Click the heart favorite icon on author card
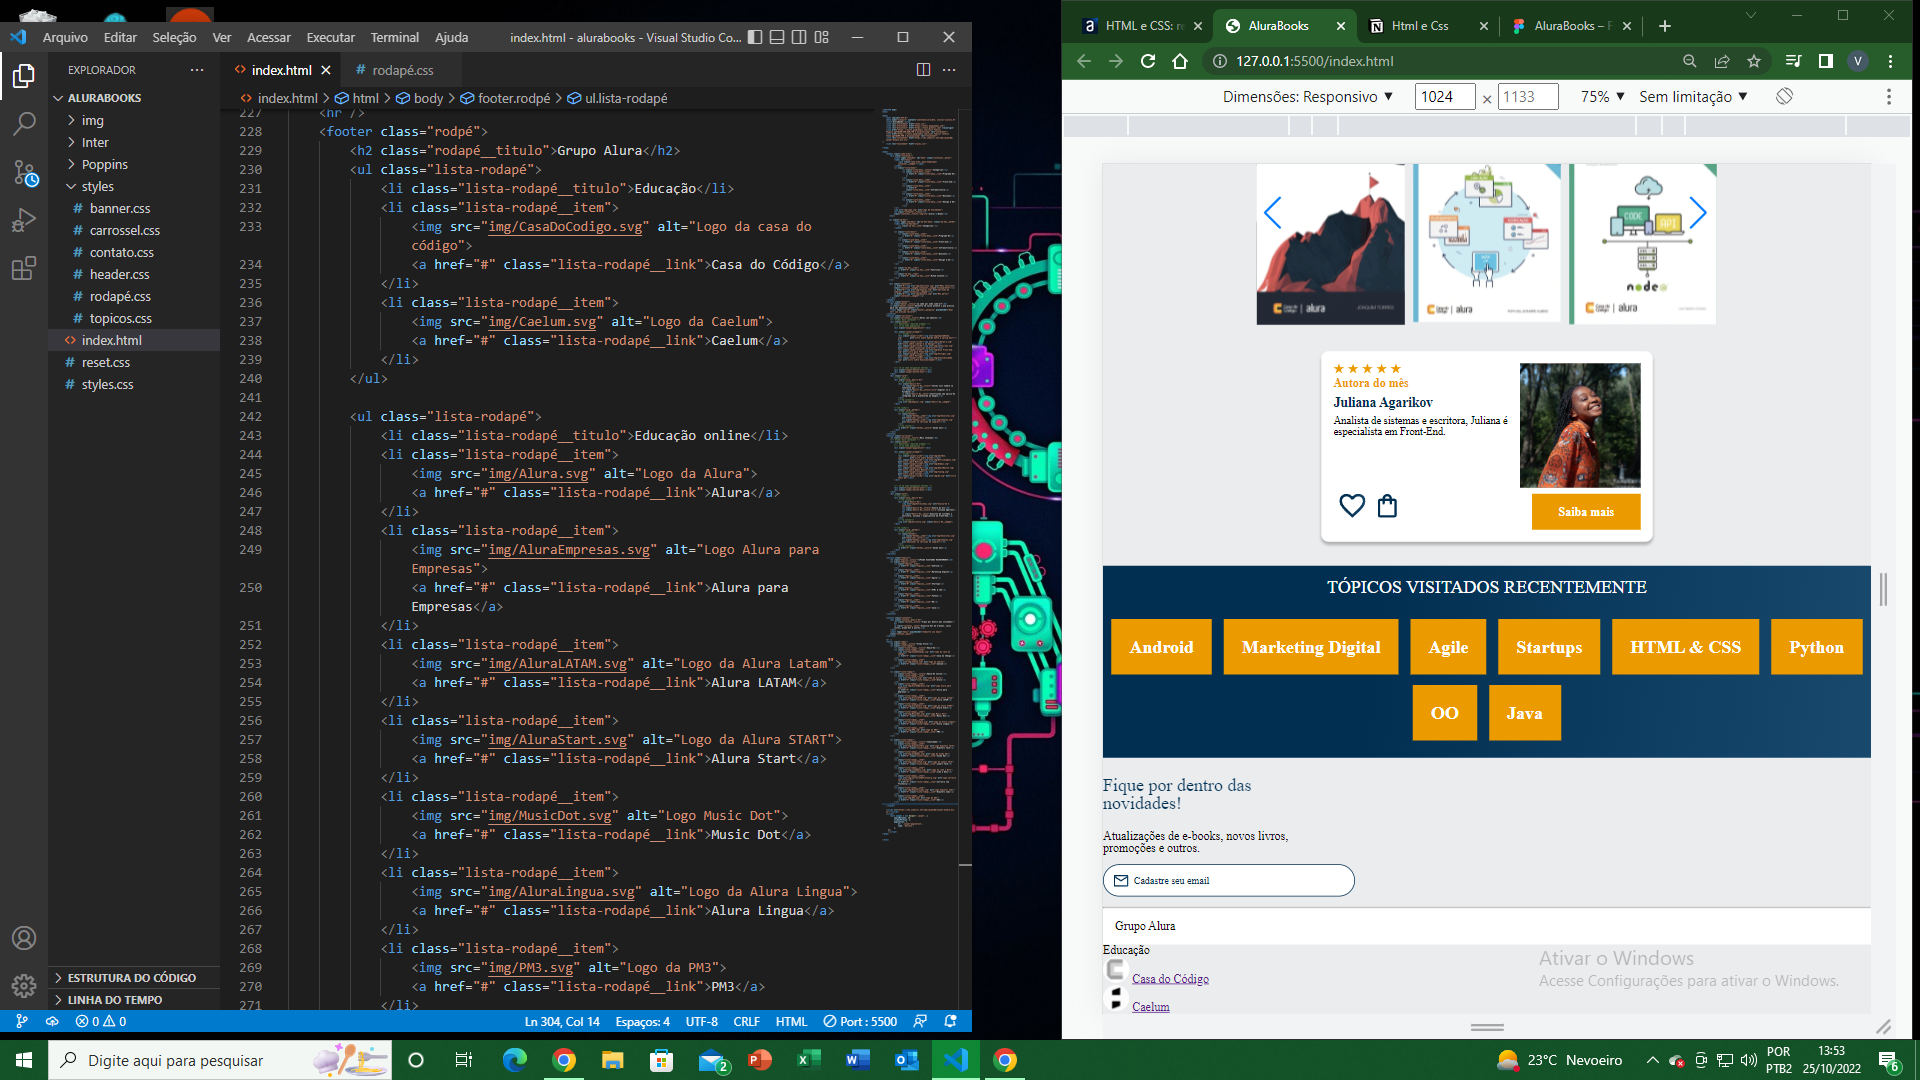This screenshot has width=1920, height=1080. click(1352, 506)
